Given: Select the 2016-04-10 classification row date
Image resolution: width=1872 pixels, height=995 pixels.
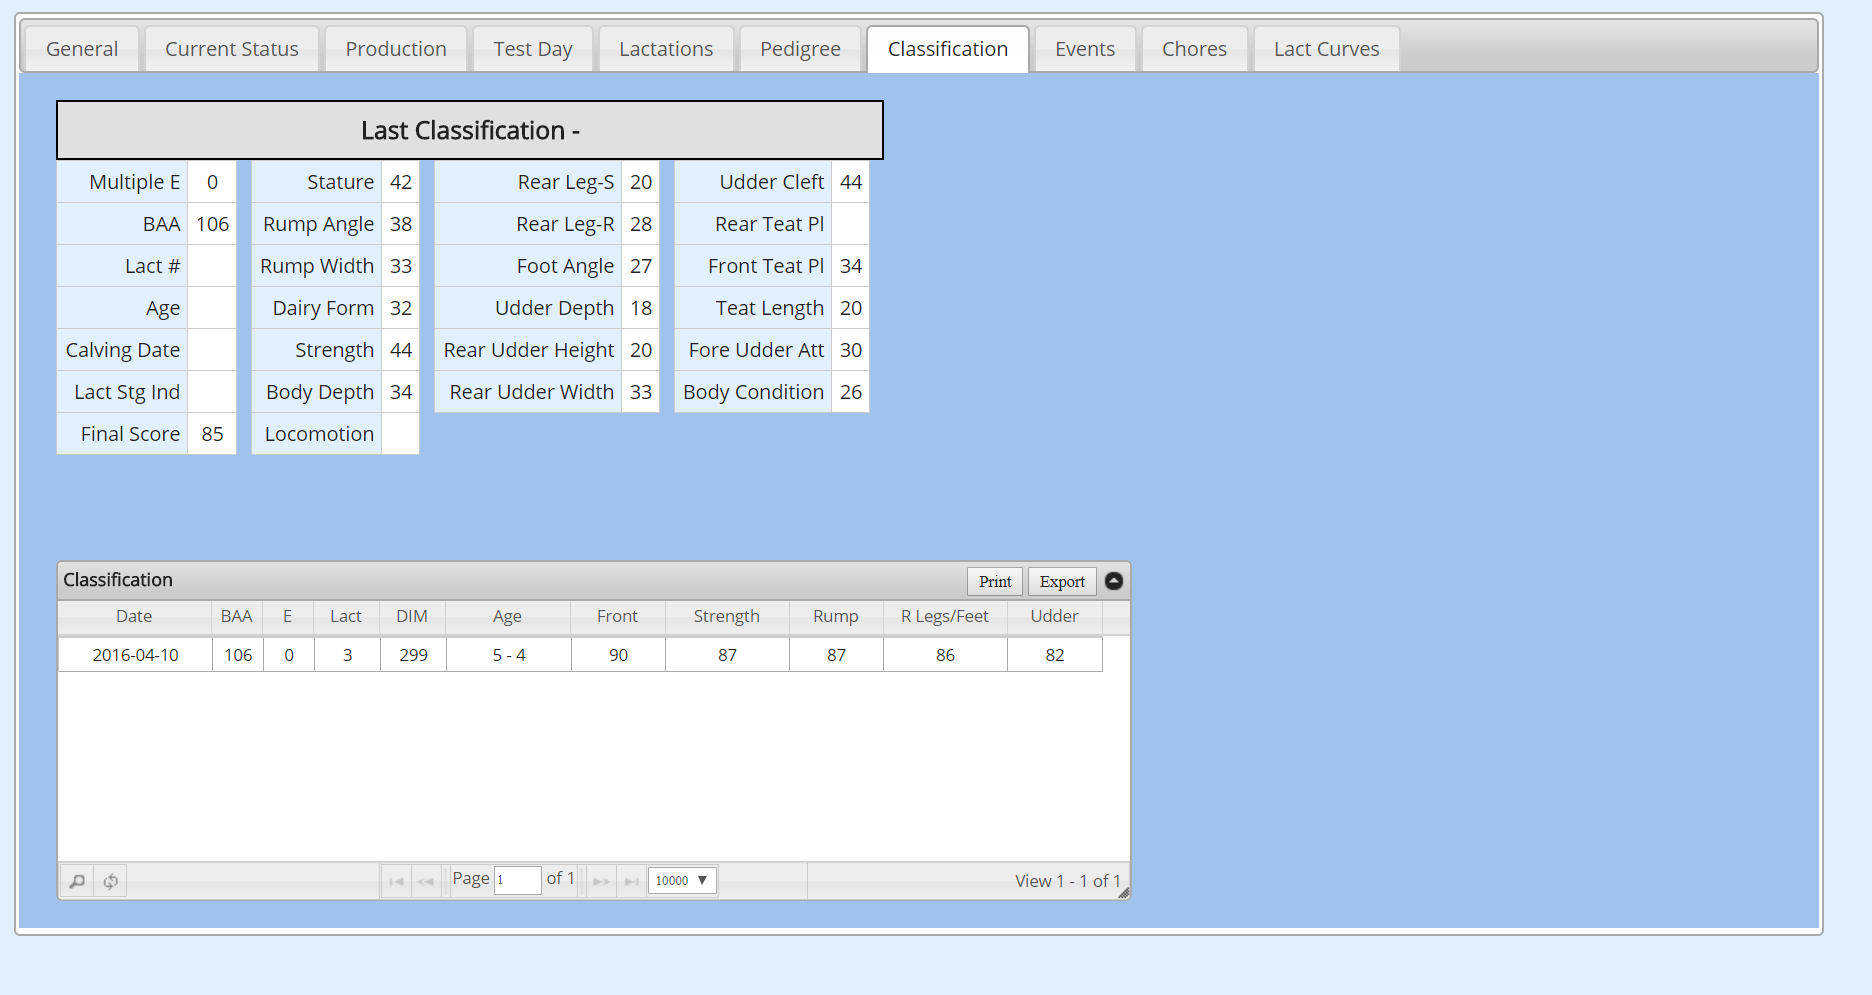Looking at the screenshot, I should (x=135, y=655).
